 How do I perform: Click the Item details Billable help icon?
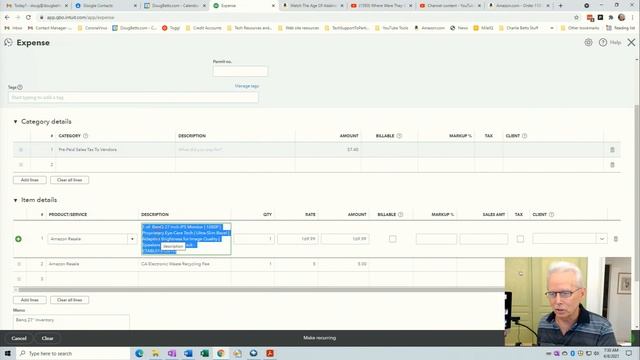(x=400, y=215)
